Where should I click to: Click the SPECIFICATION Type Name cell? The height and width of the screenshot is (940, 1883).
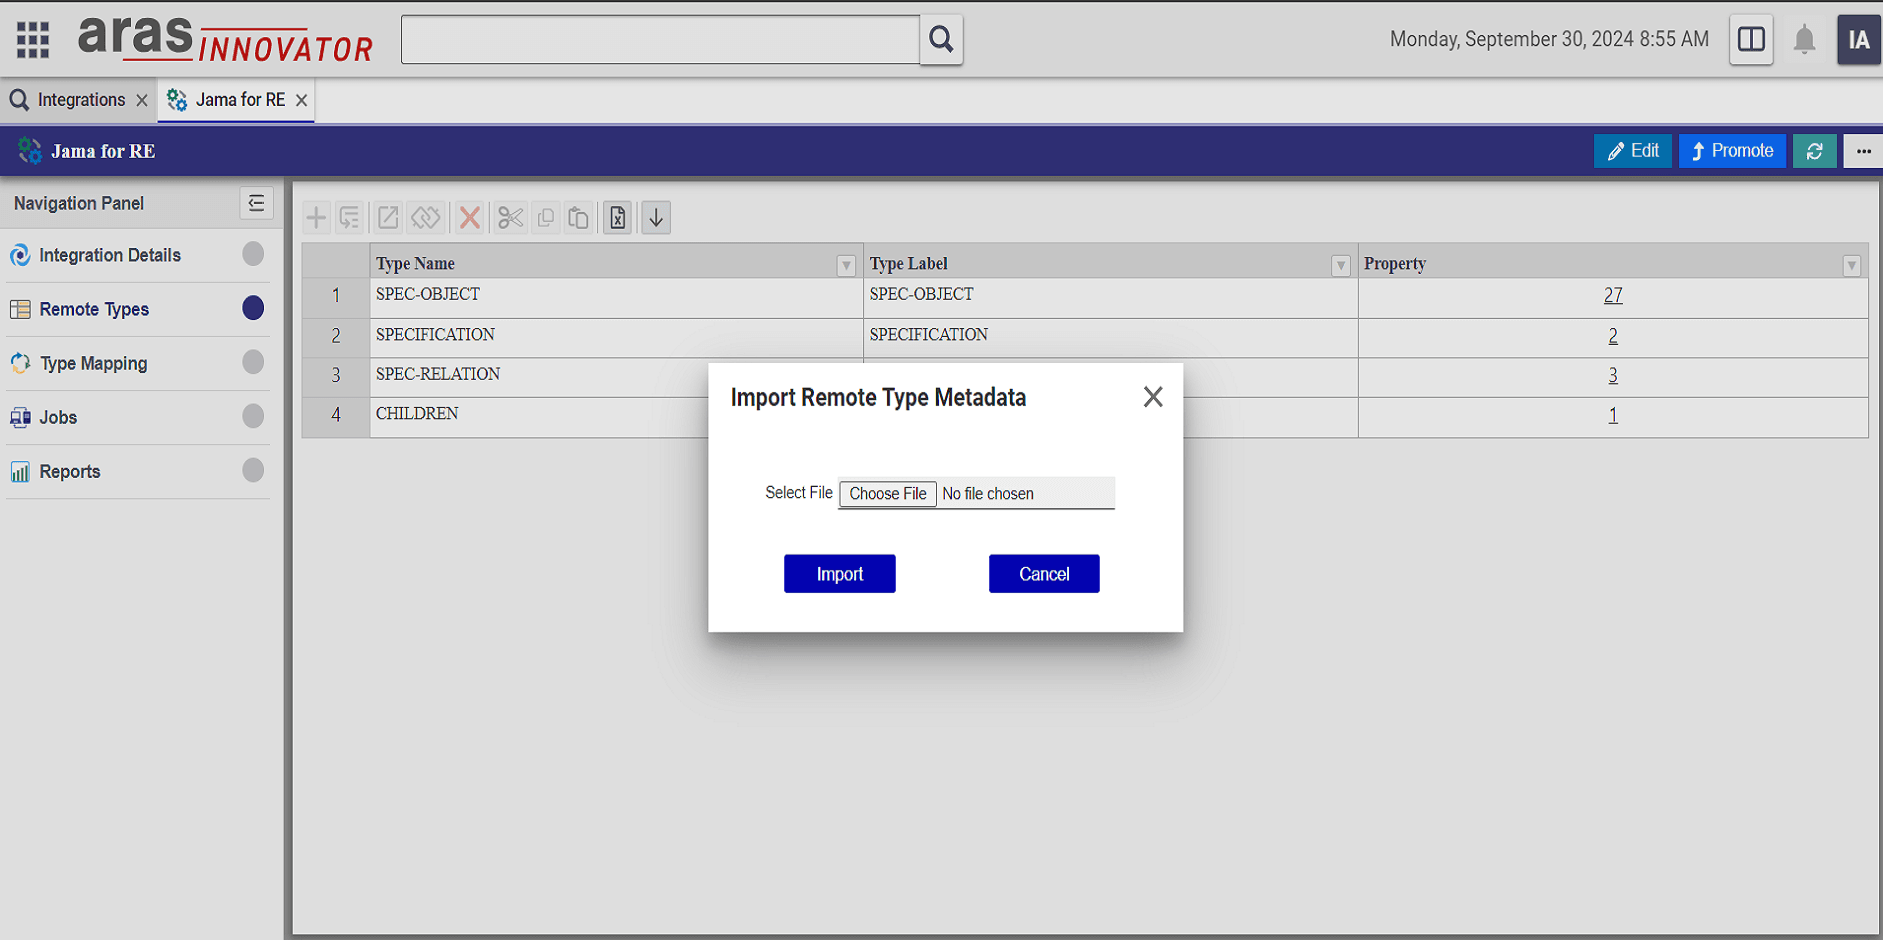(x=616, y=336)
